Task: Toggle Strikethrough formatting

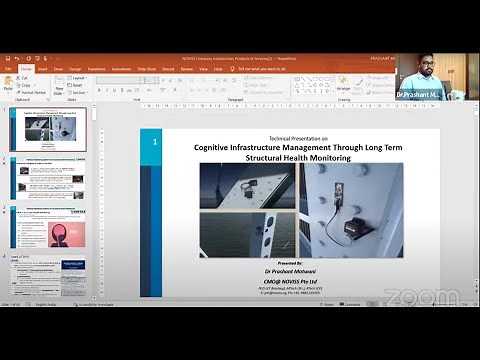Action: 130,90
